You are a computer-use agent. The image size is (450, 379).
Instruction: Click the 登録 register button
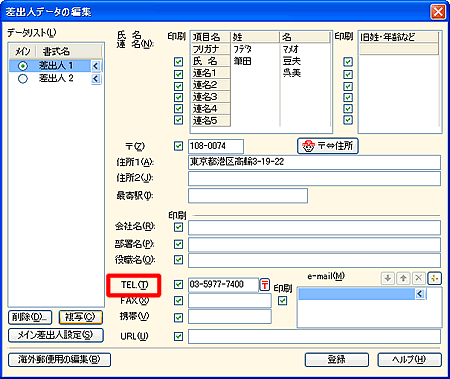[x=337, y=359]
